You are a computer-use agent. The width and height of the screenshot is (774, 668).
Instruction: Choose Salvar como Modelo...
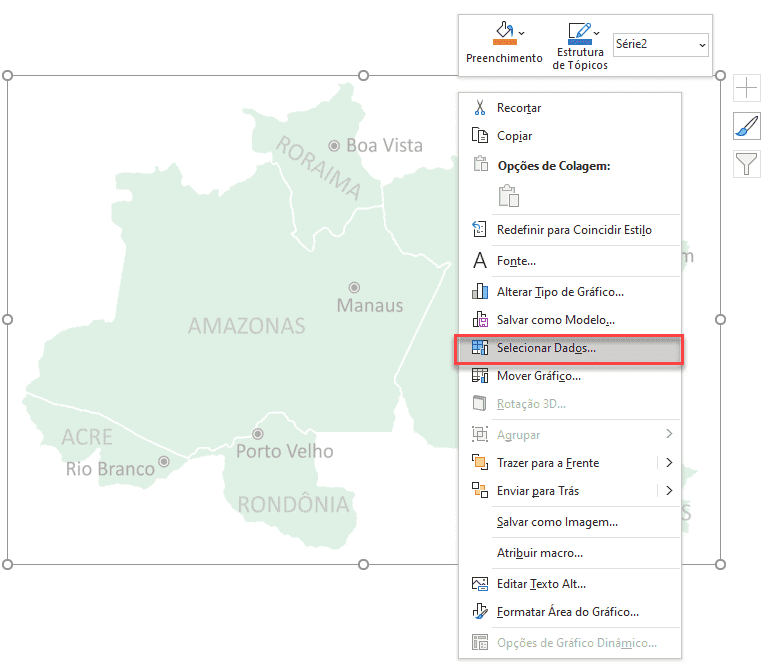point(570,319)
